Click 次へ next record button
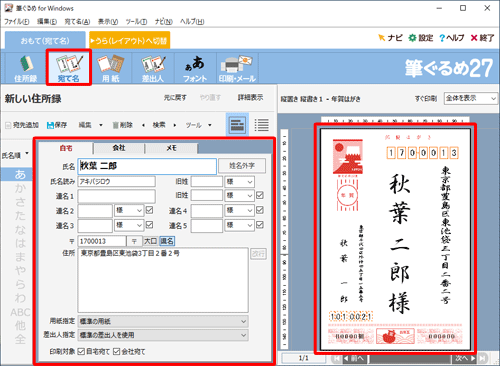This screenshot has height=366, width=500. tap(465, 358)
